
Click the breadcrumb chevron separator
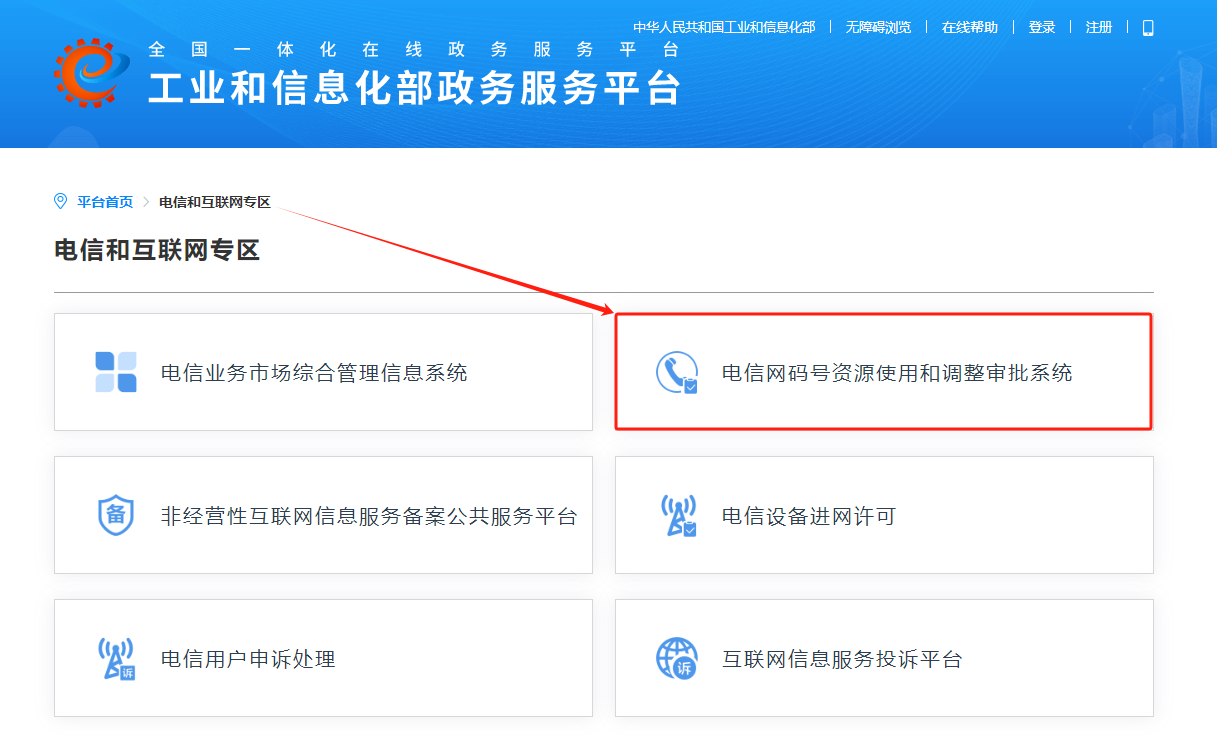146,202
